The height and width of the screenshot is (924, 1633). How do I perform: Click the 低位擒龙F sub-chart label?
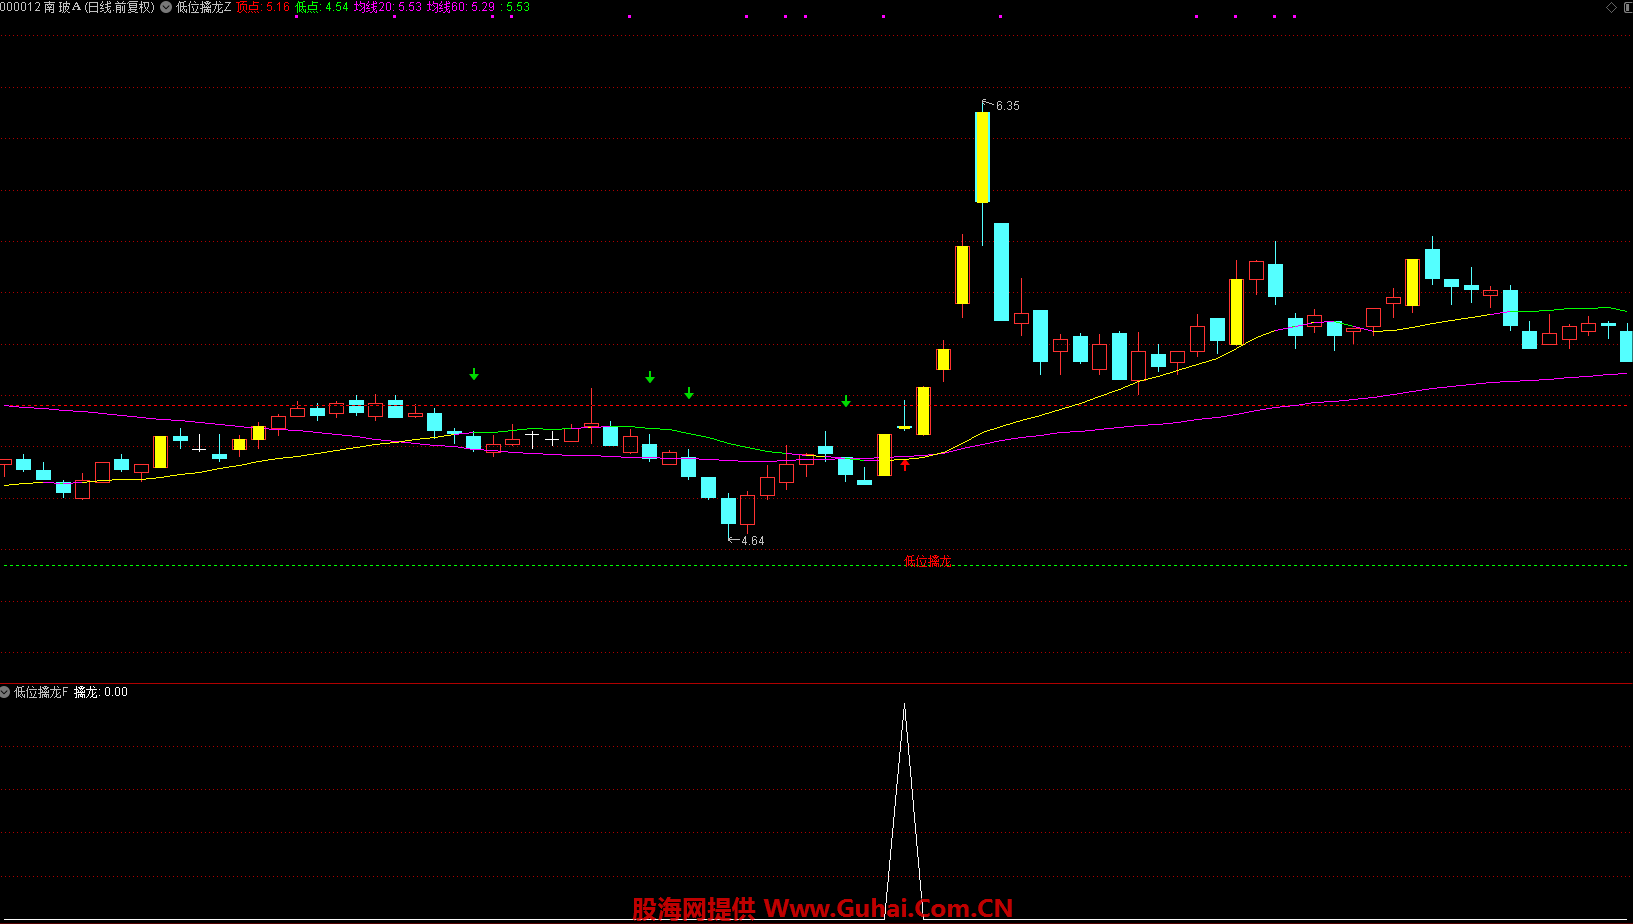[x=41, y=692]
